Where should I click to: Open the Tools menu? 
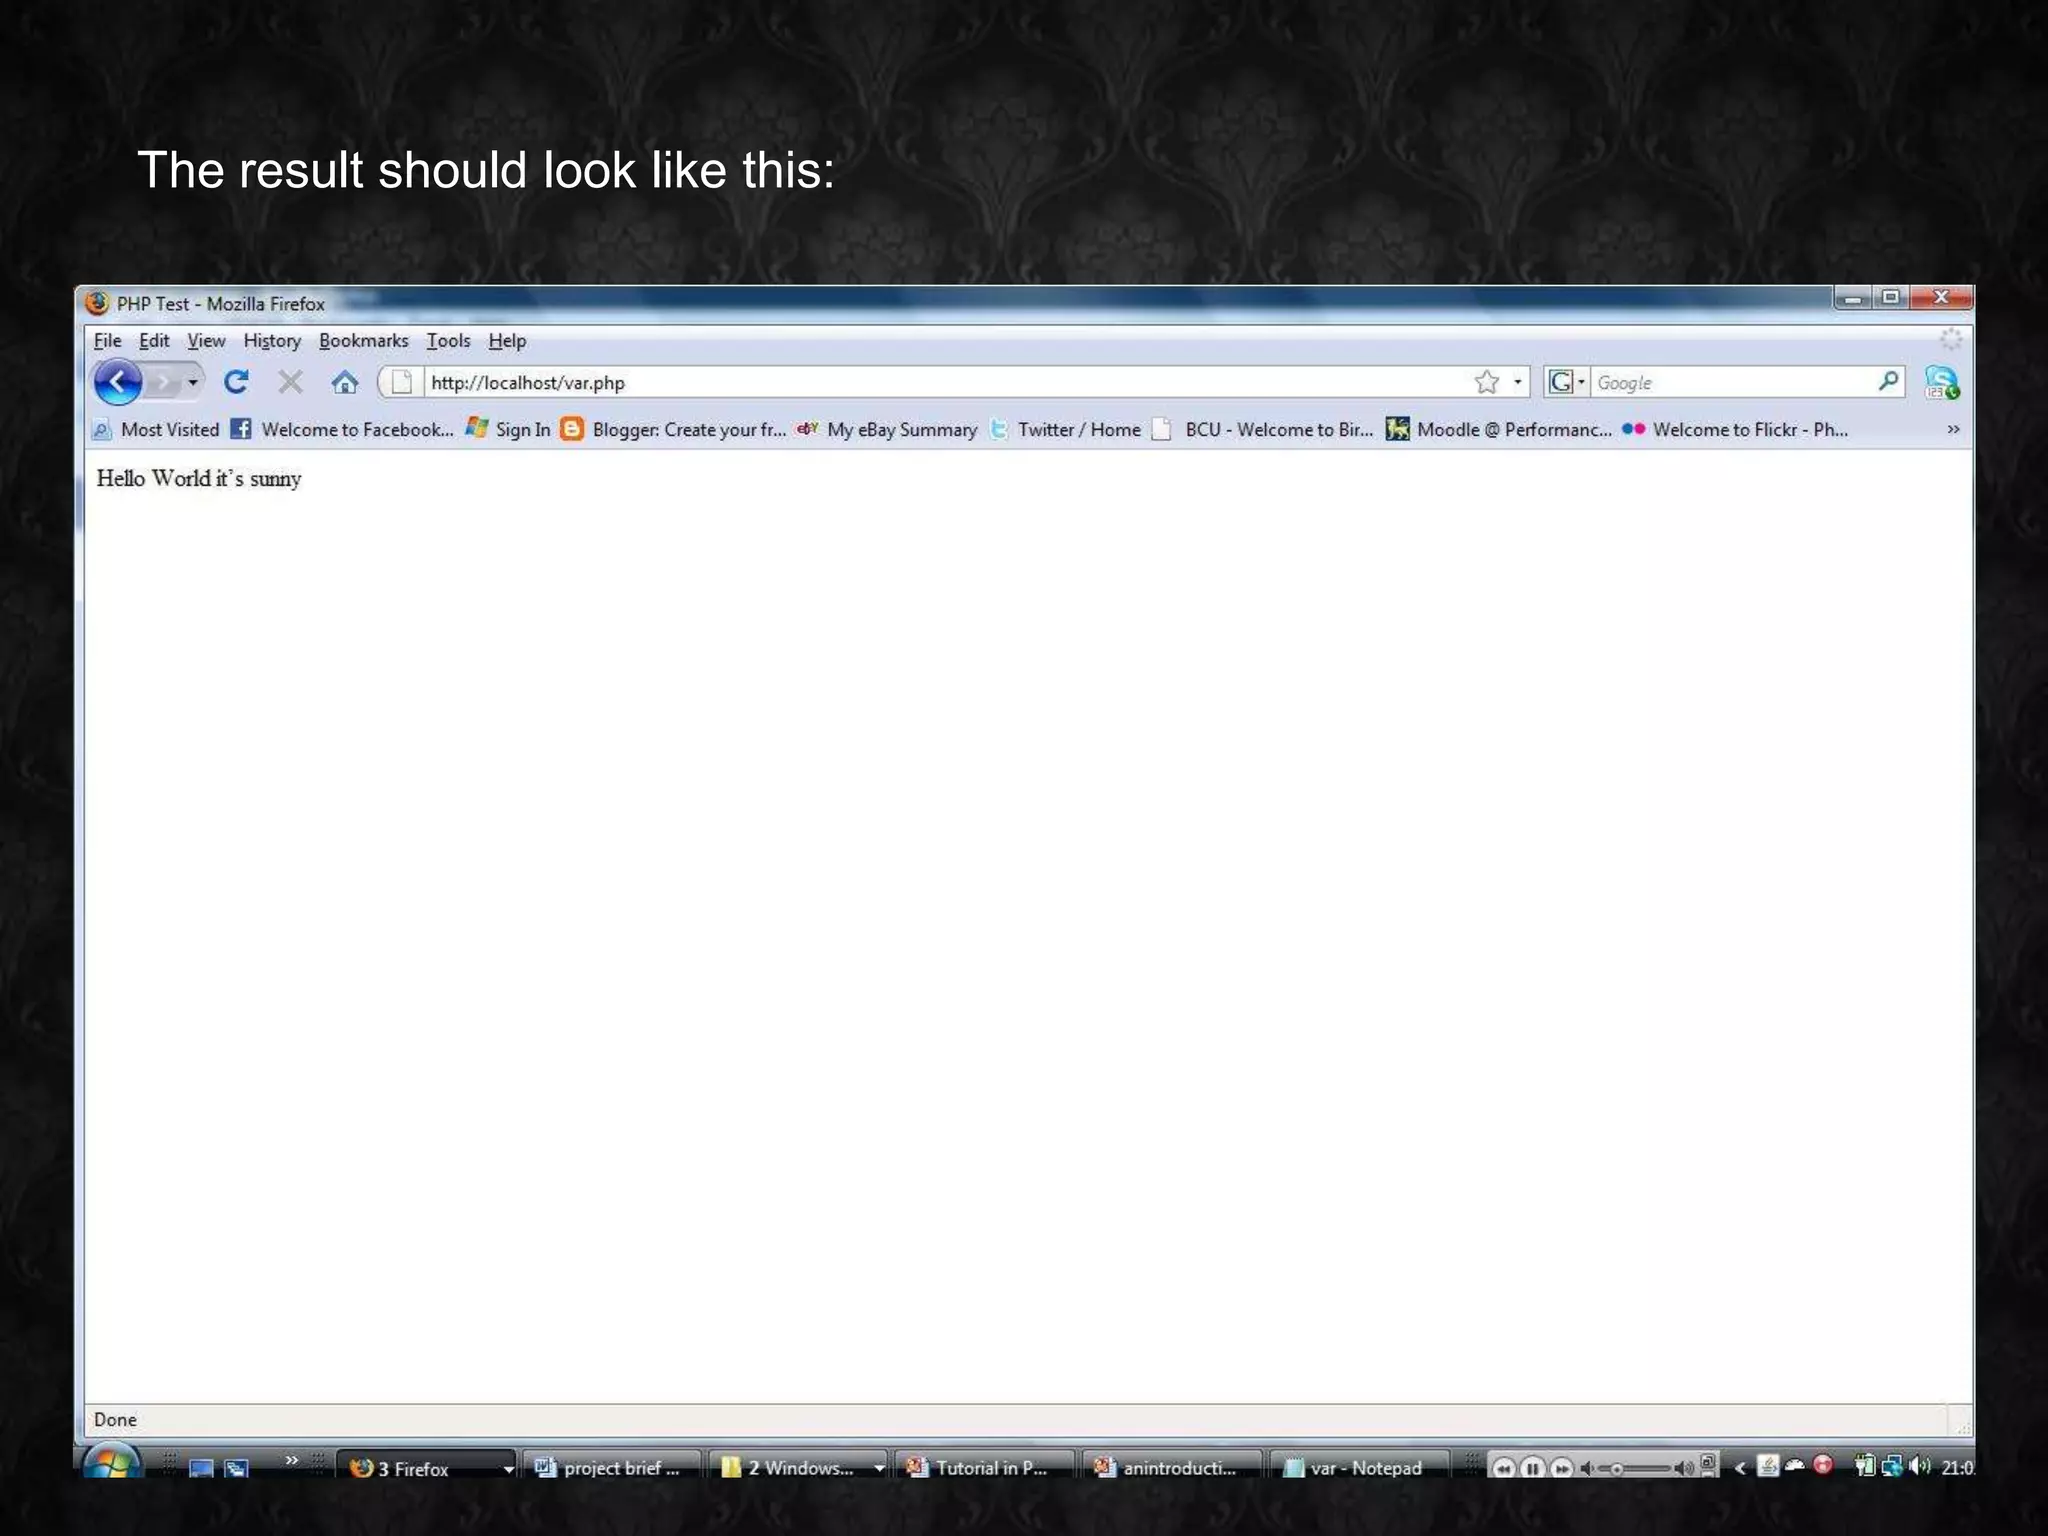tap(447, 341)
